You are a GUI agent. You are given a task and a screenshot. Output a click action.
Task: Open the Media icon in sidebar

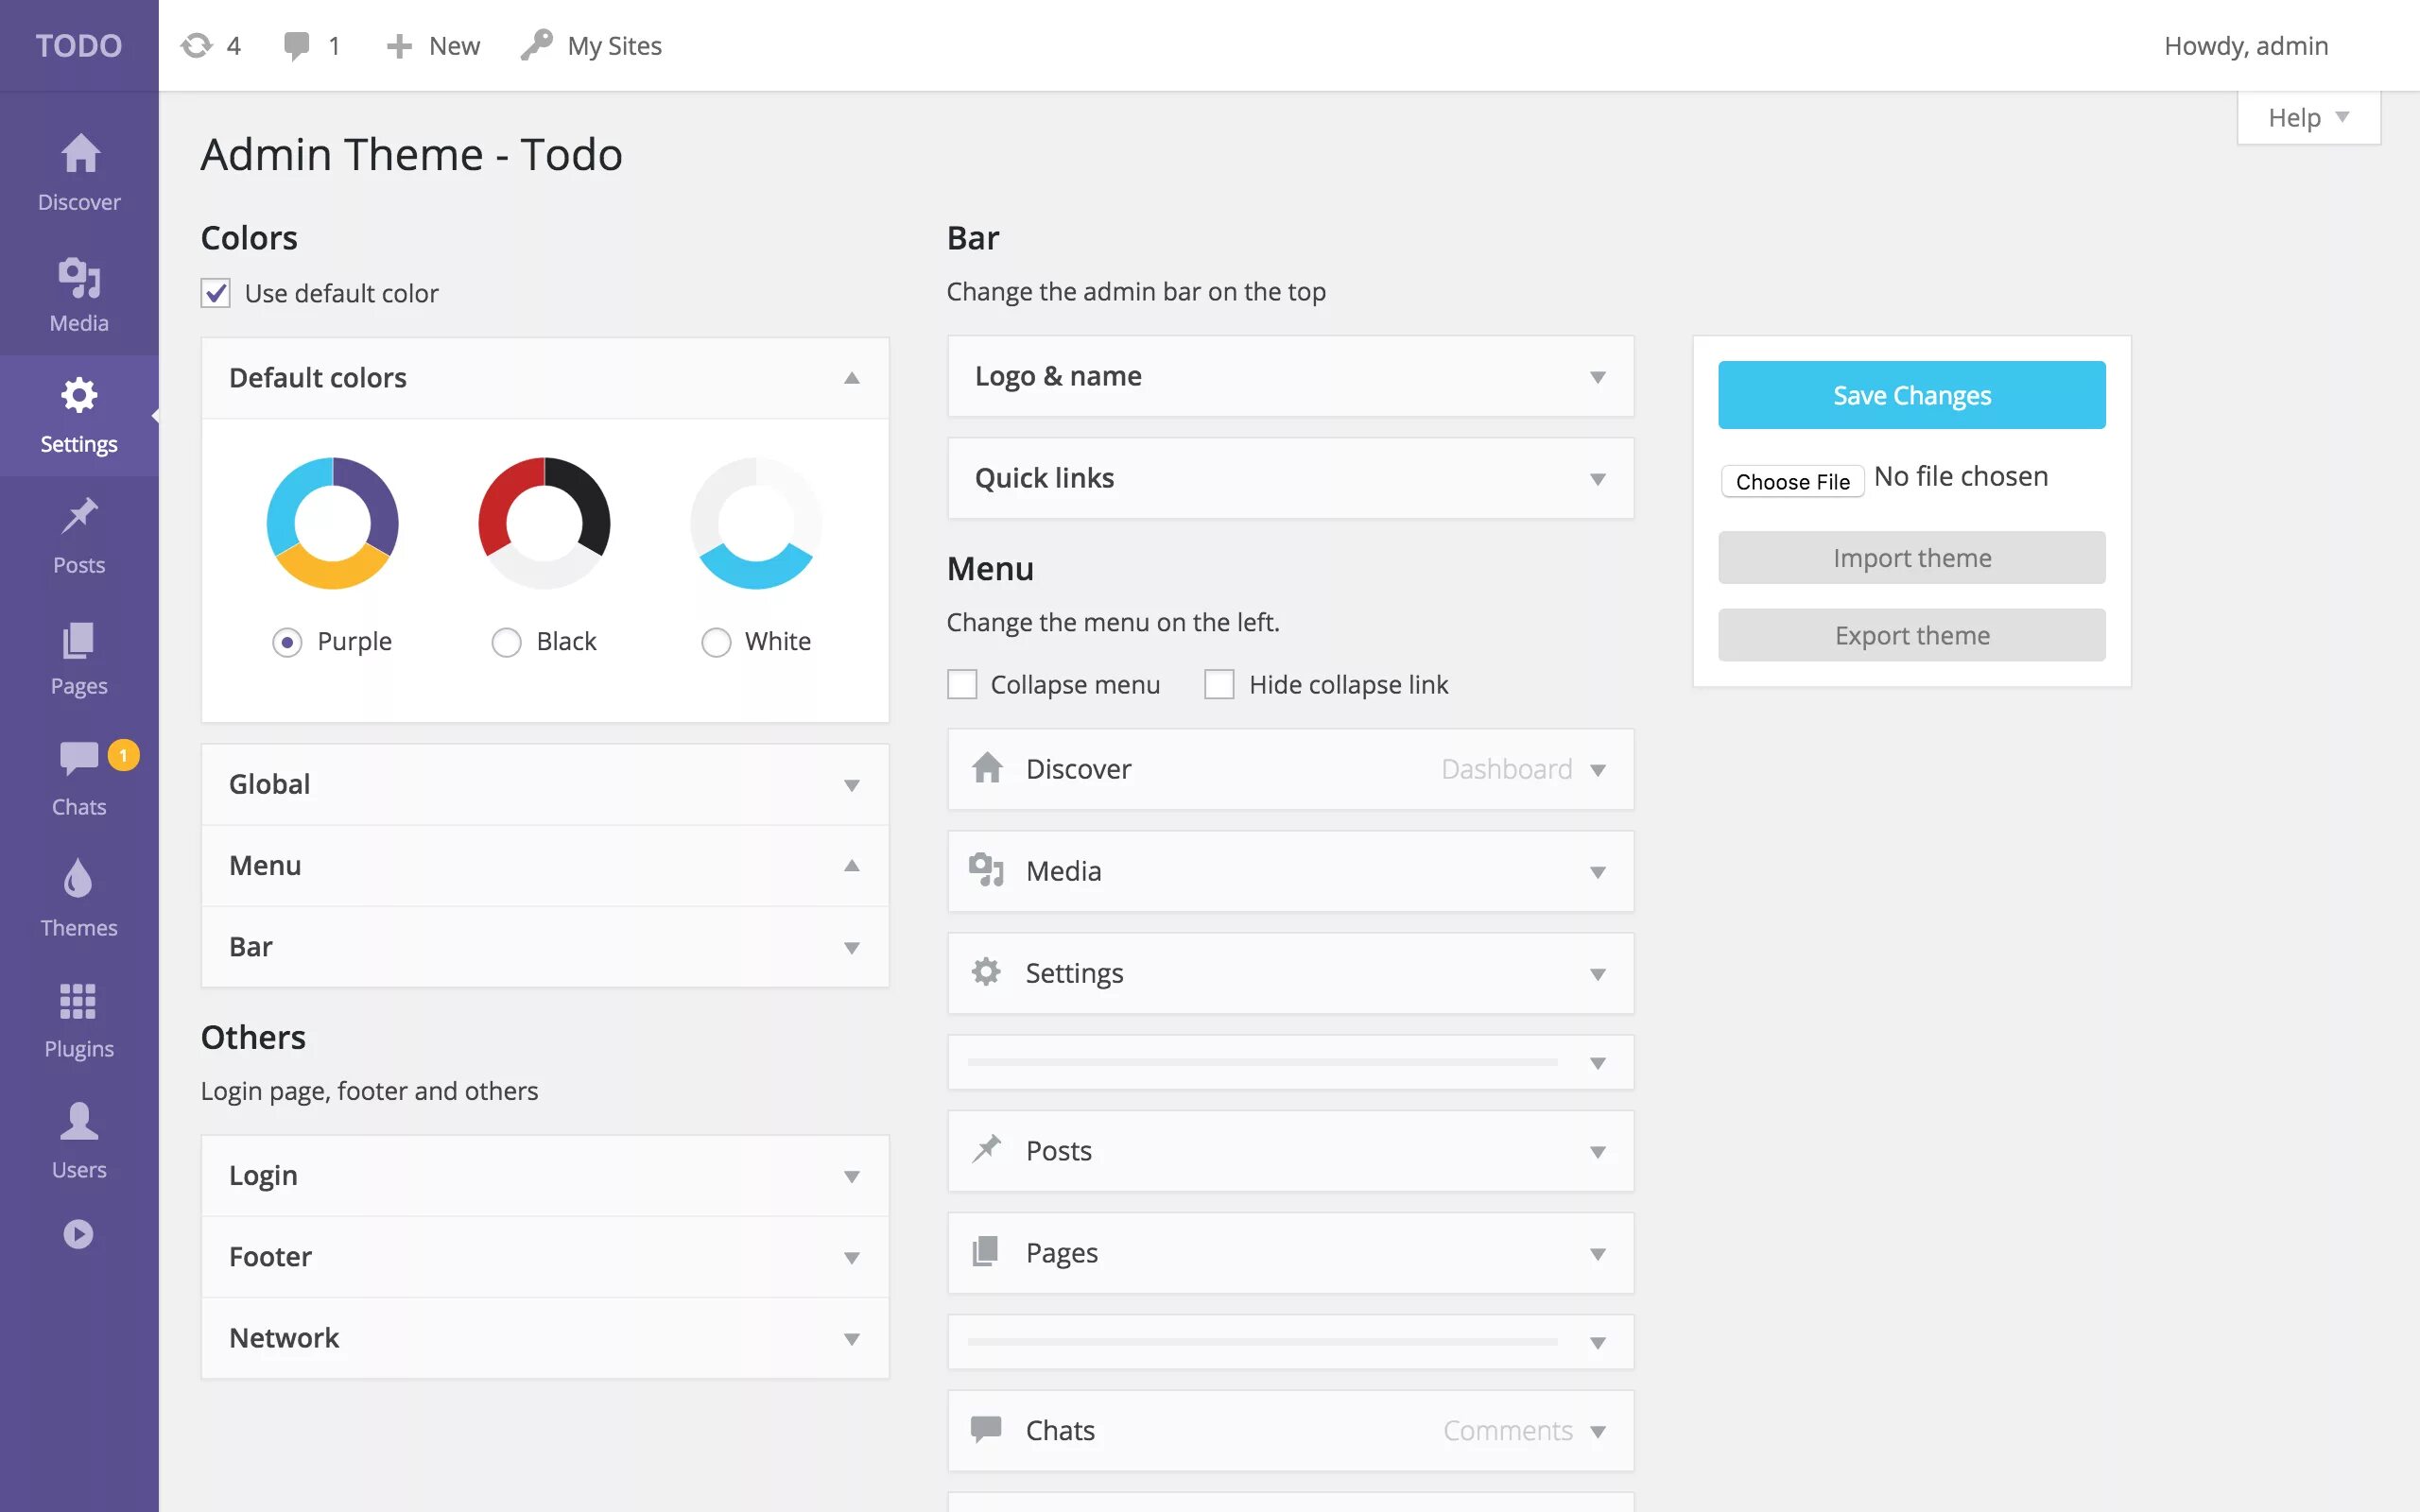click(x=79, y=277)
